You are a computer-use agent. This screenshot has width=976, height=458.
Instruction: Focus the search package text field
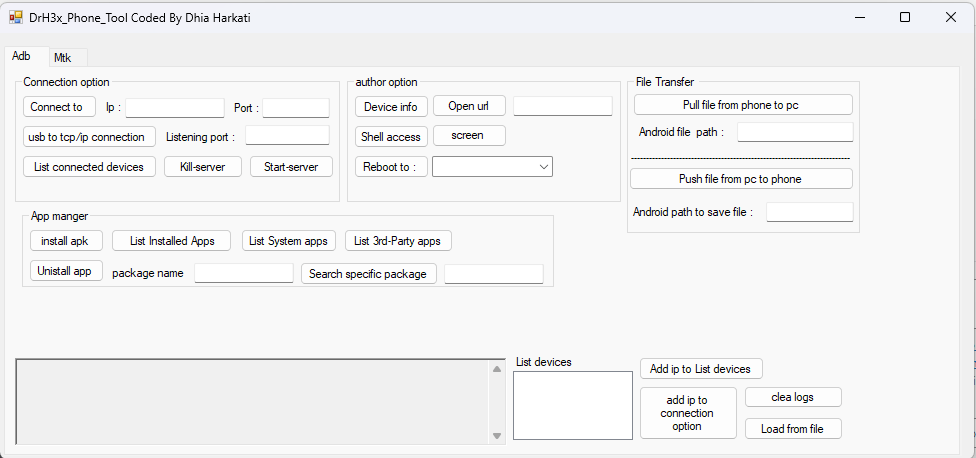click(x=494, y=274)
